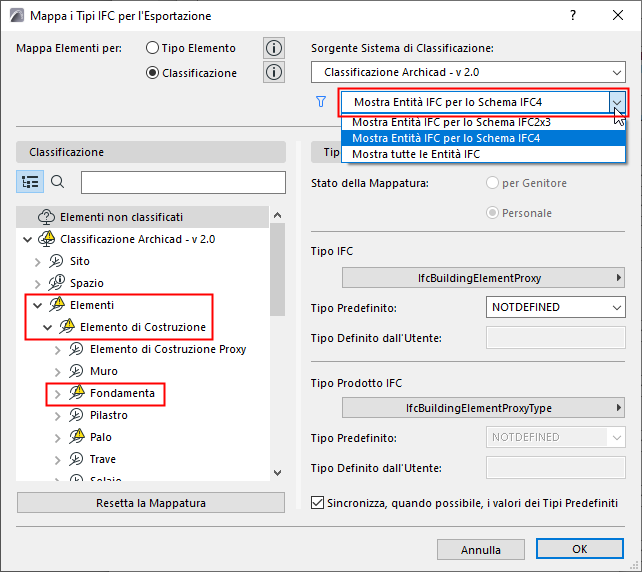Viewport: 642px width, 572px height.
Task: Open the IfcBuildingElementProxy type menu
Action: coord(483,278)
